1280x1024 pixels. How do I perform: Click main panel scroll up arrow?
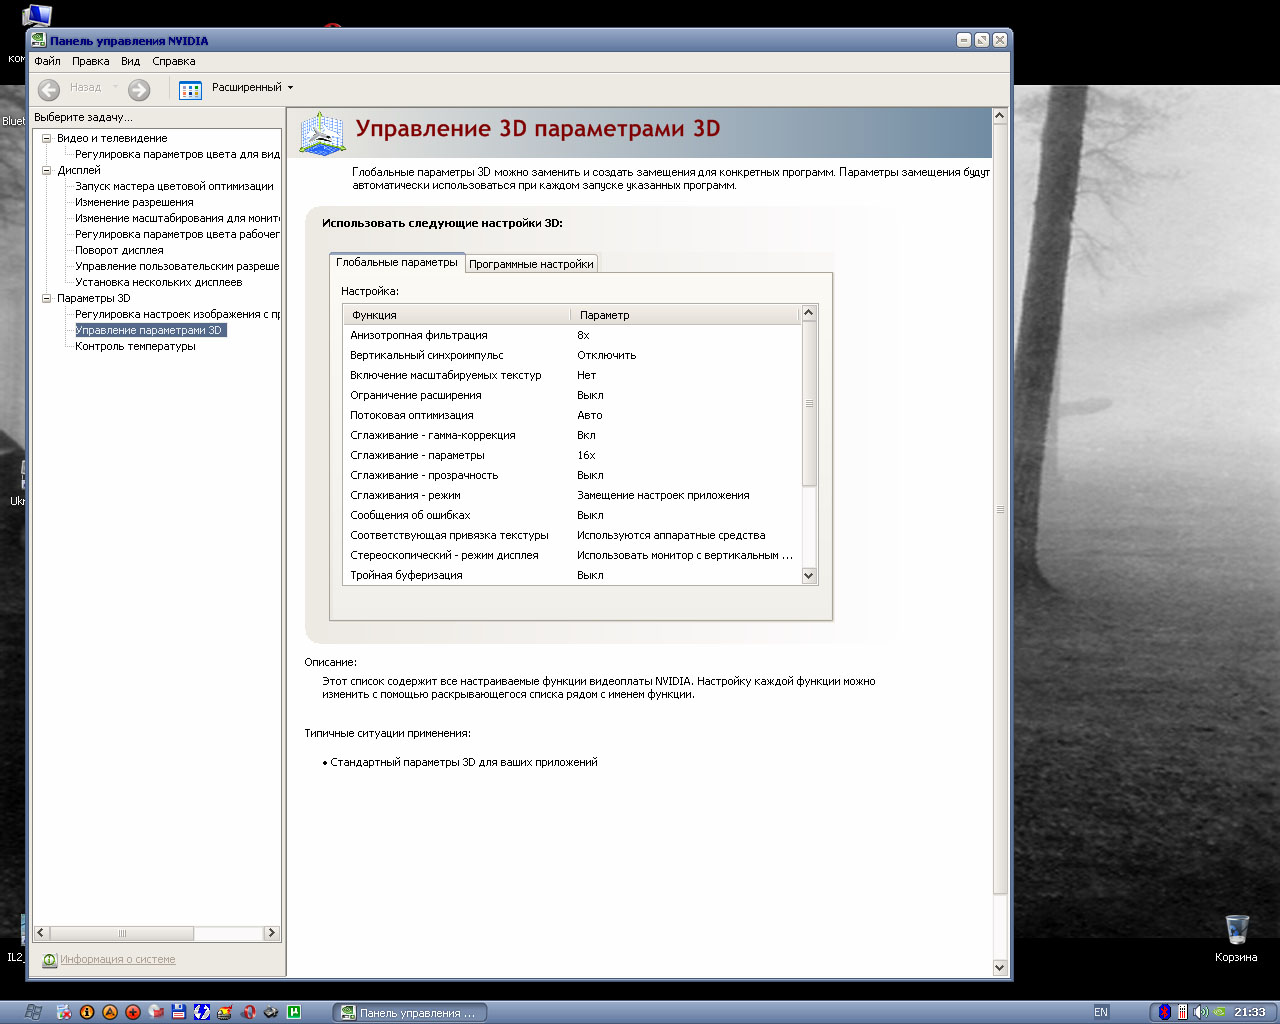1000,116
